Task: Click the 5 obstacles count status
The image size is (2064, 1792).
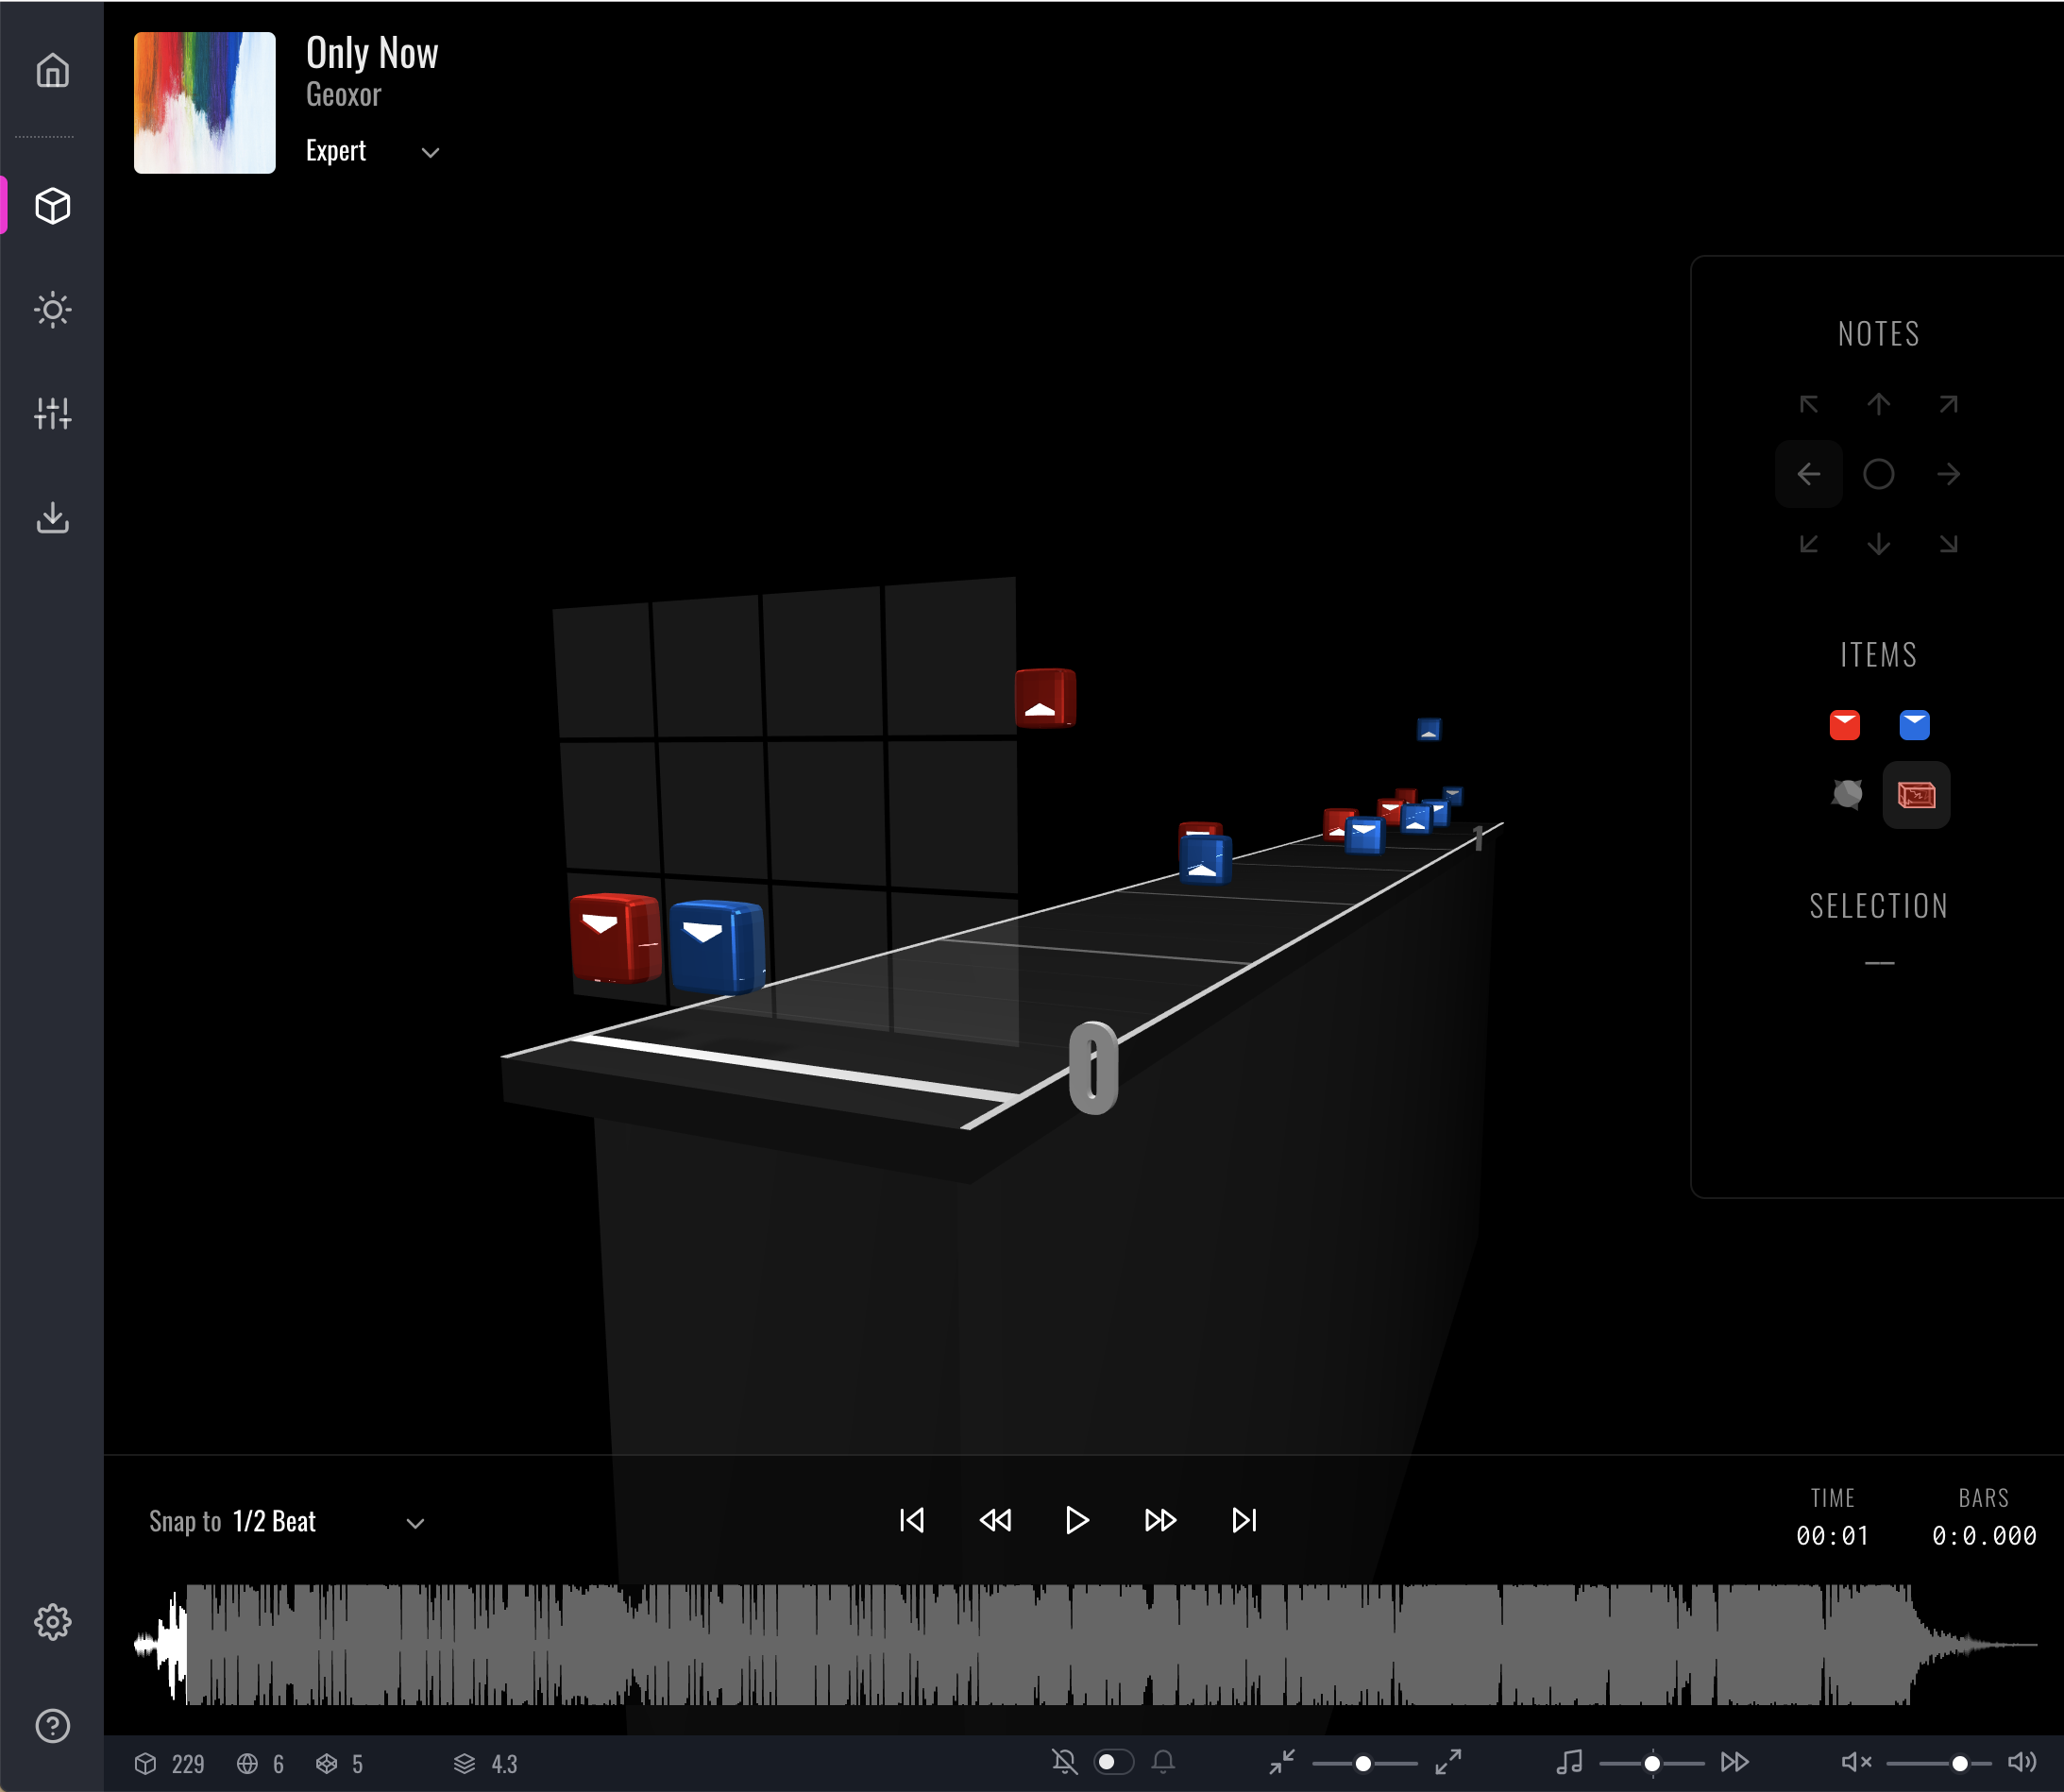Action: click(x=340, y=1764)
